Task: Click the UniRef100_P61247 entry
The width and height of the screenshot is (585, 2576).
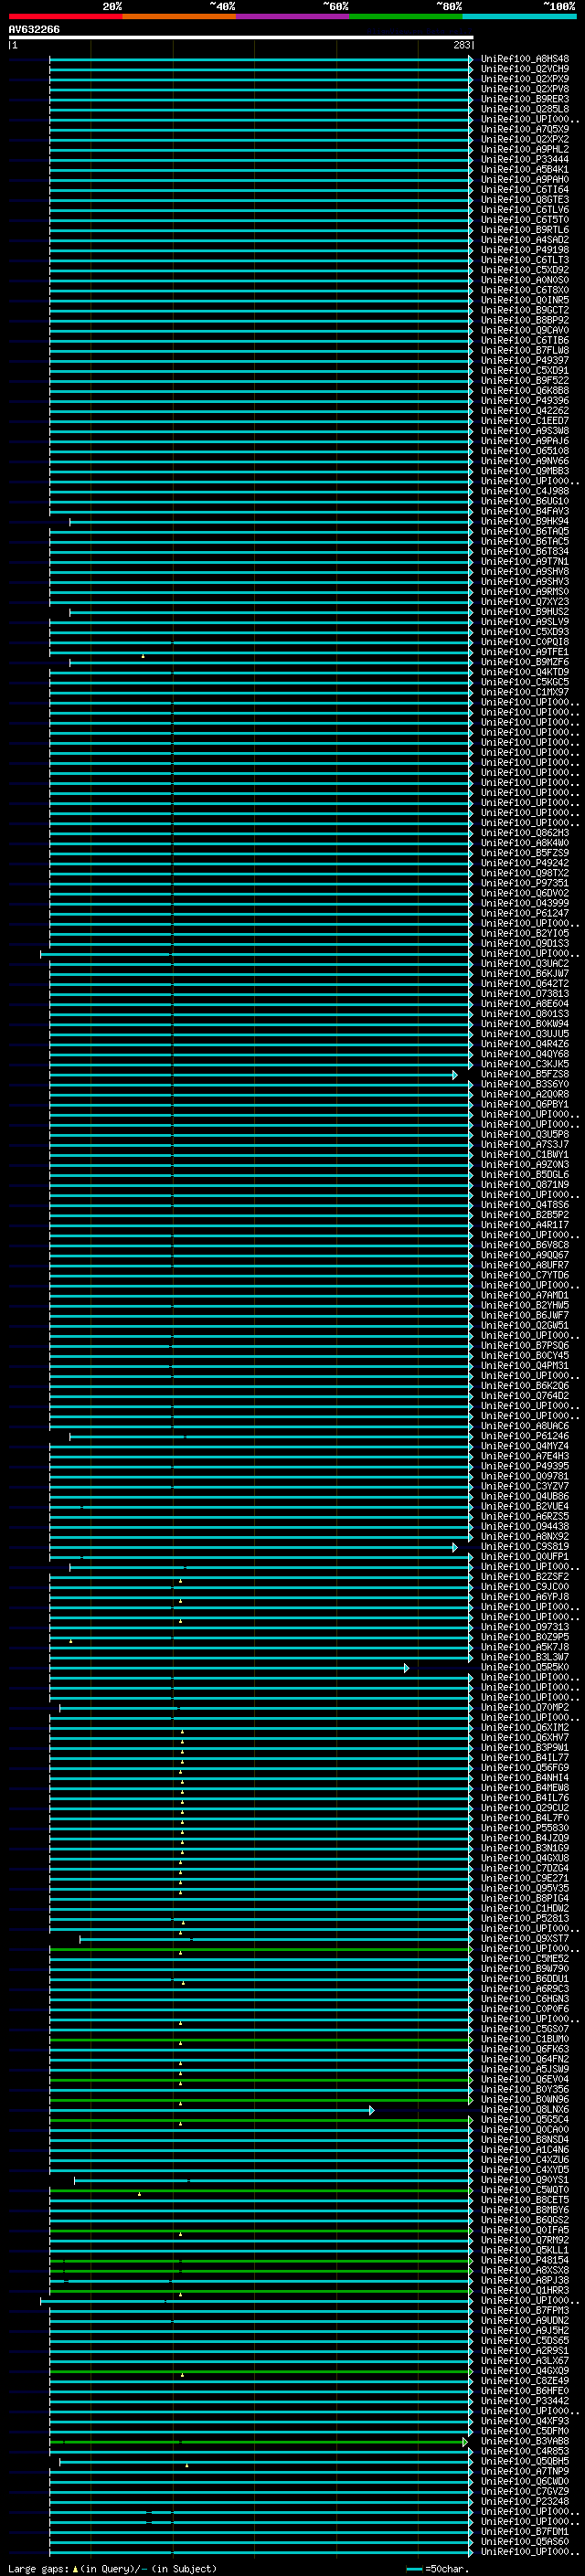Action: [525, 913]
